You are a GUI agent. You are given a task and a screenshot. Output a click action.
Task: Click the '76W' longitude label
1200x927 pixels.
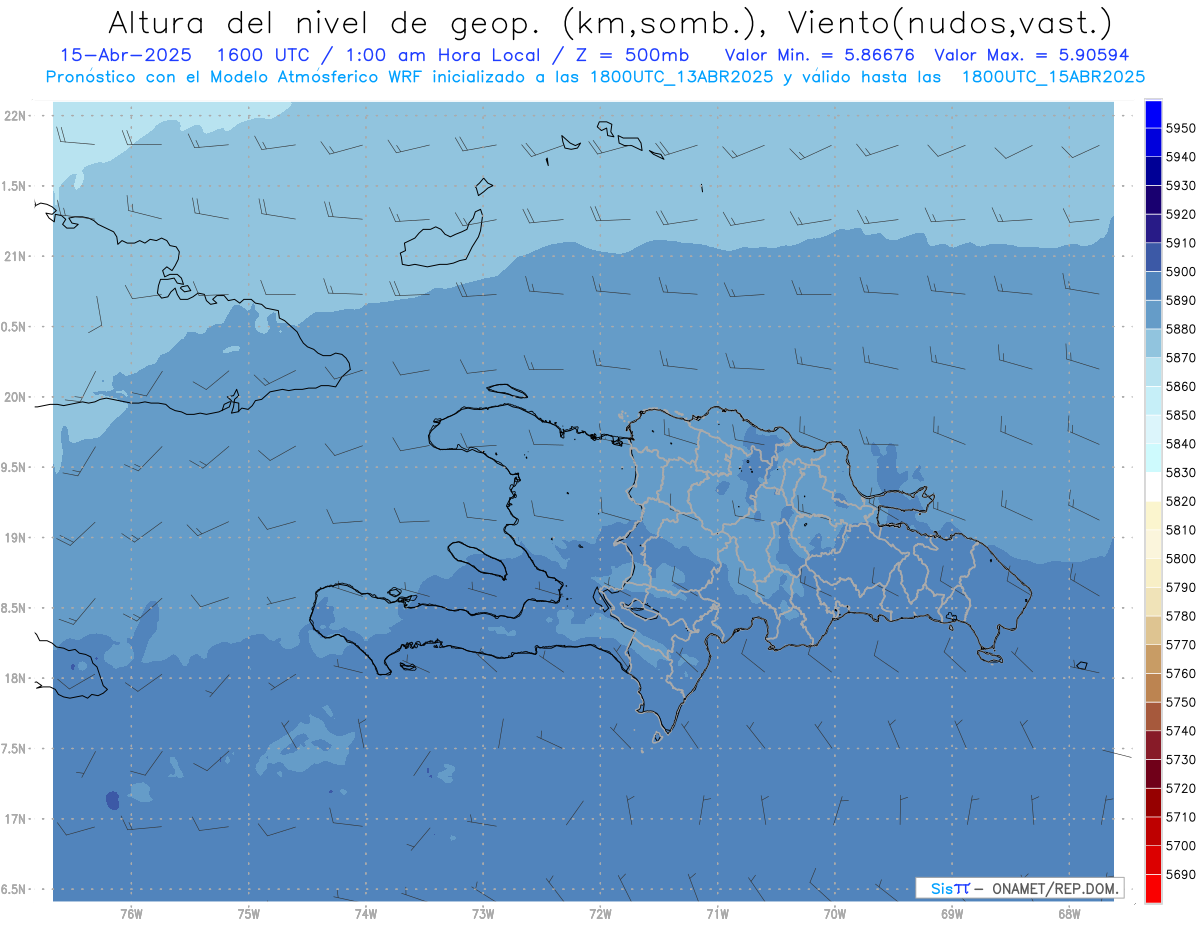pos(131,914)
